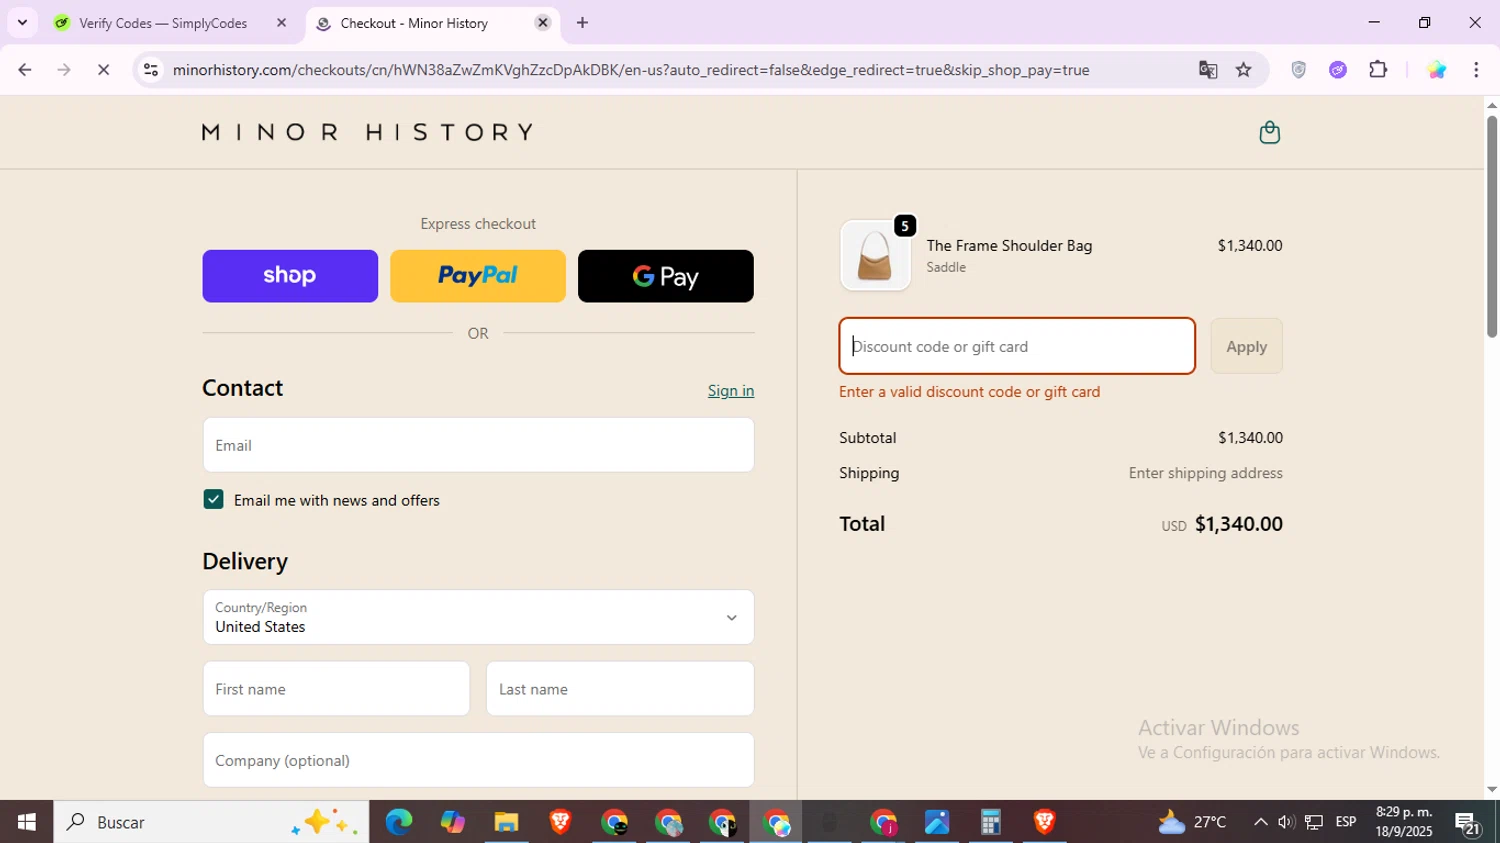Image resolution: width=1500 pixels, height=843 pixels.
Task: Click the product name The Frame Shoulder Bag
Action: click(1009, 245)
